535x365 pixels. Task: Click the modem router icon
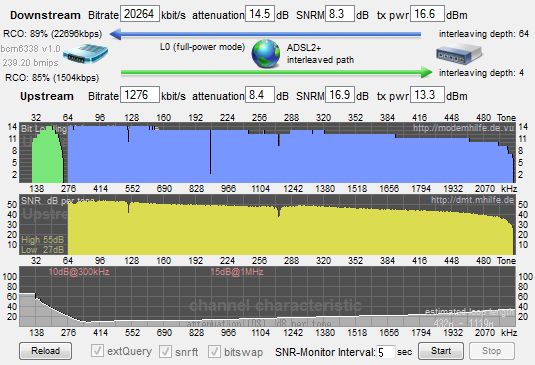[85, 54]
